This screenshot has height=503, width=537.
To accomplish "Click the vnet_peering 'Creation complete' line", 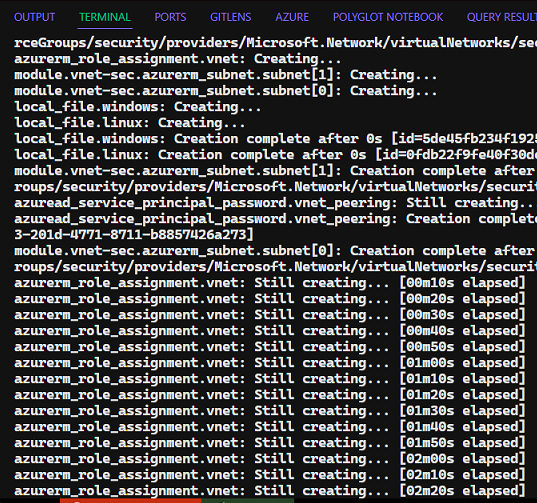I will pos(275,219).
